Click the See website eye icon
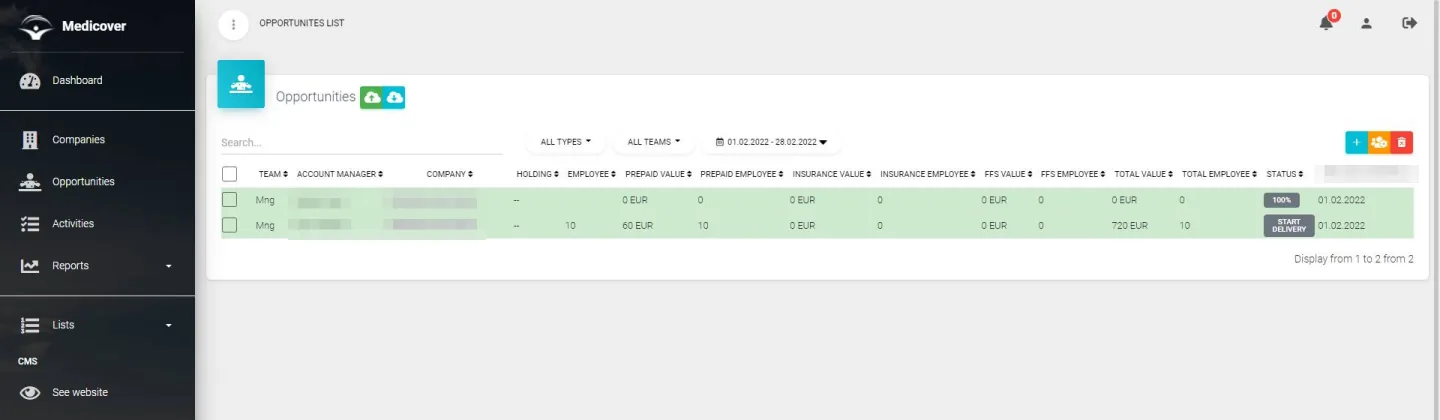The height and width of the screenshot is (420, 1440). 30,393
